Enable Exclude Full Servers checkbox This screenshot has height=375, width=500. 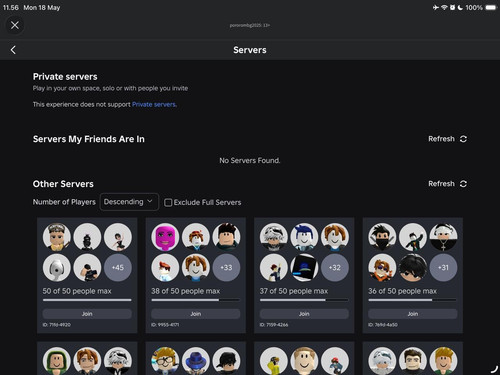pos(168,202)
